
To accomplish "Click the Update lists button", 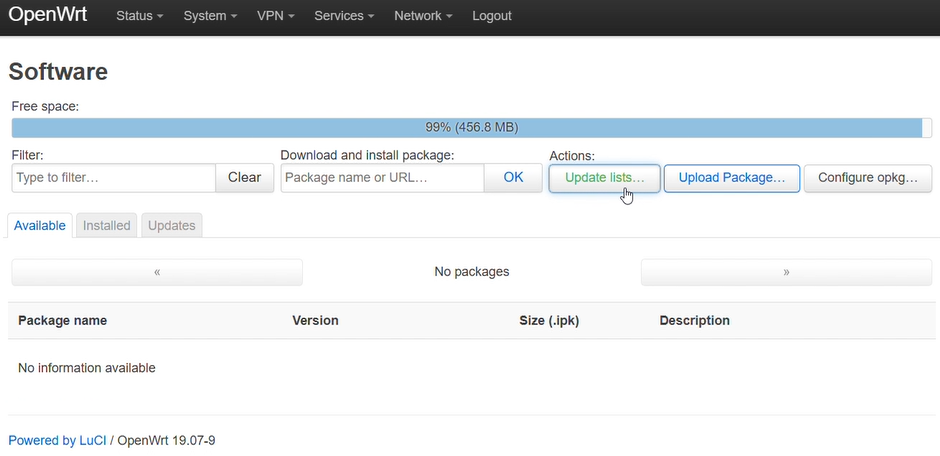I will point(604,178).
